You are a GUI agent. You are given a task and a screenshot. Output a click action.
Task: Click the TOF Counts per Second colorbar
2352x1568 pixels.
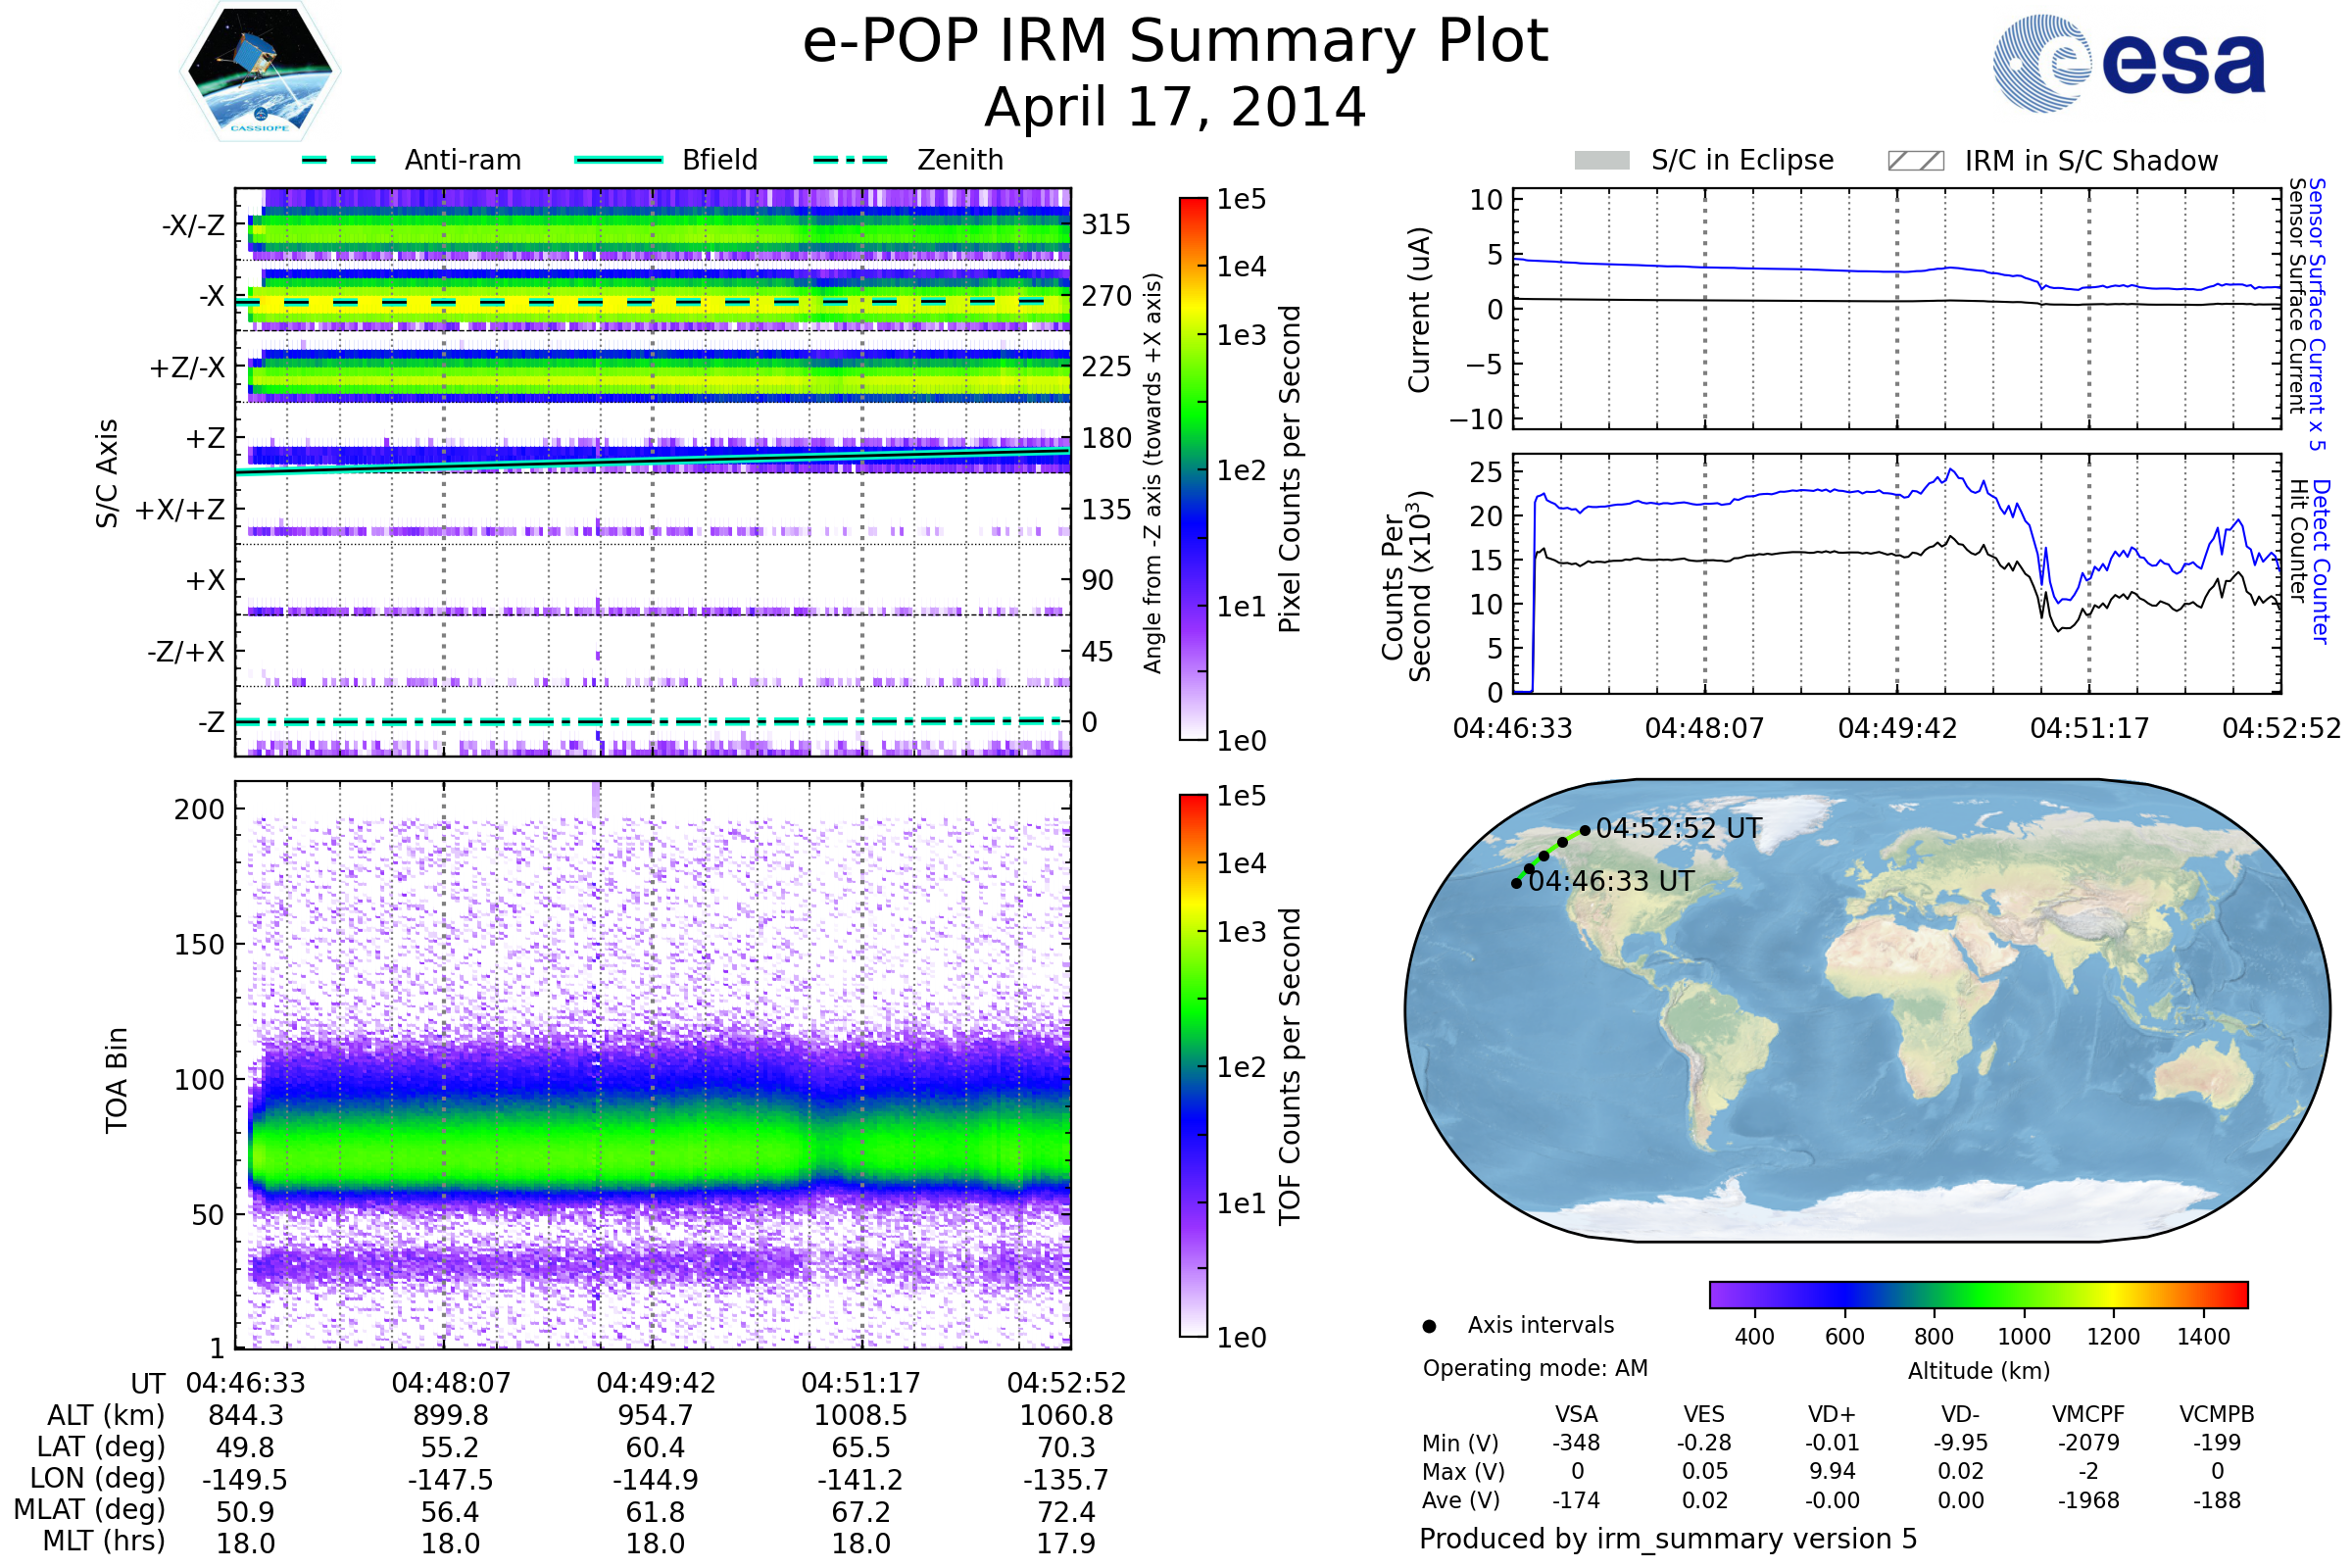(x=1193, y=1065)
